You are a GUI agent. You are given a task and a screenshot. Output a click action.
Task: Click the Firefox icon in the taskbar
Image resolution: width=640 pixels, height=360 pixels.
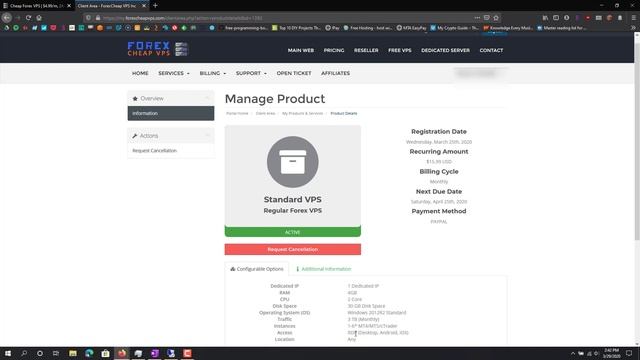pos(122,353)
